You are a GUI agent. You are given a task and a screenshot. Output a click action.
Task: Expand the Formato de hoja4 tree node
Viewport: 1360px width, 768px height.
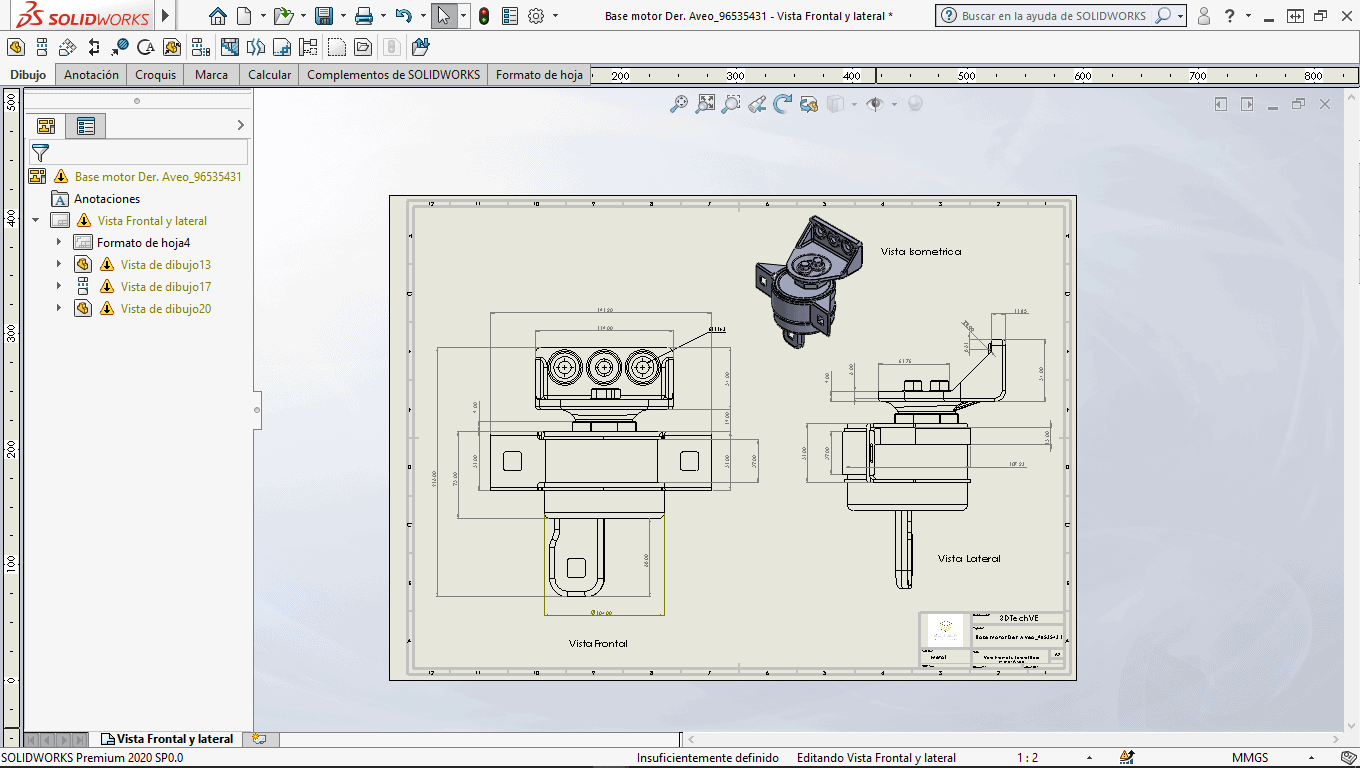(x=59, y=243)
